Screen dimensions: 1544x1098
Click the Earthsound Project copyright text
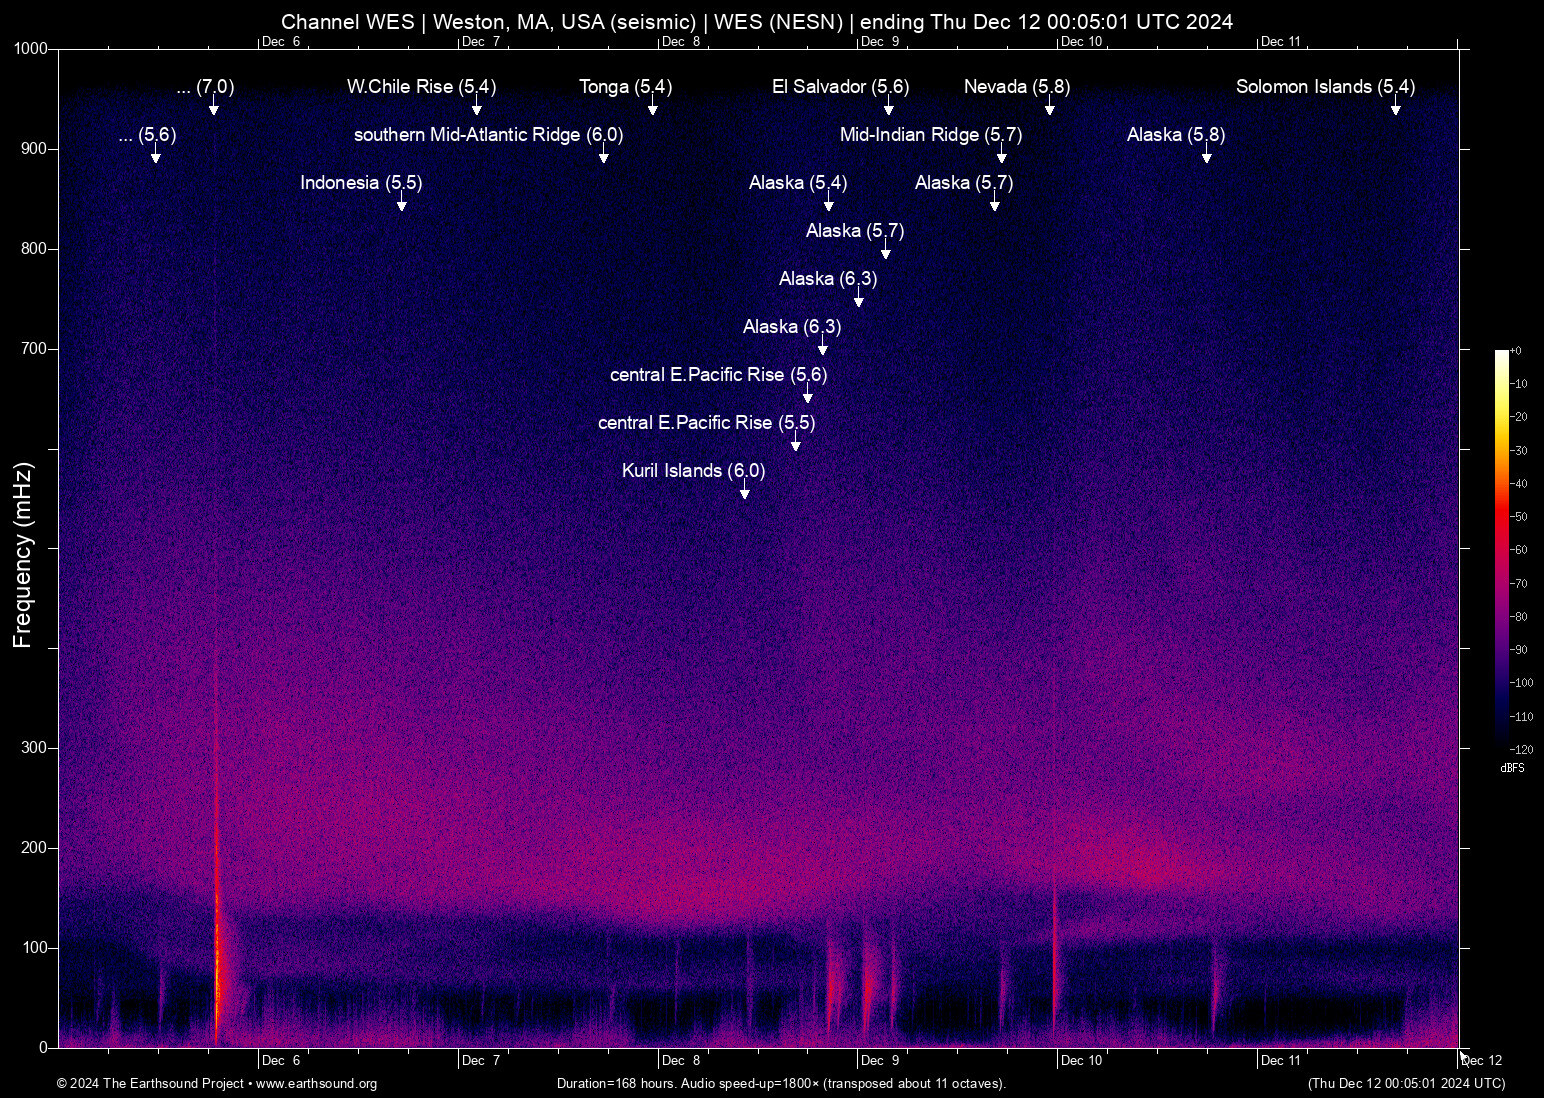tap(150, 1084)
